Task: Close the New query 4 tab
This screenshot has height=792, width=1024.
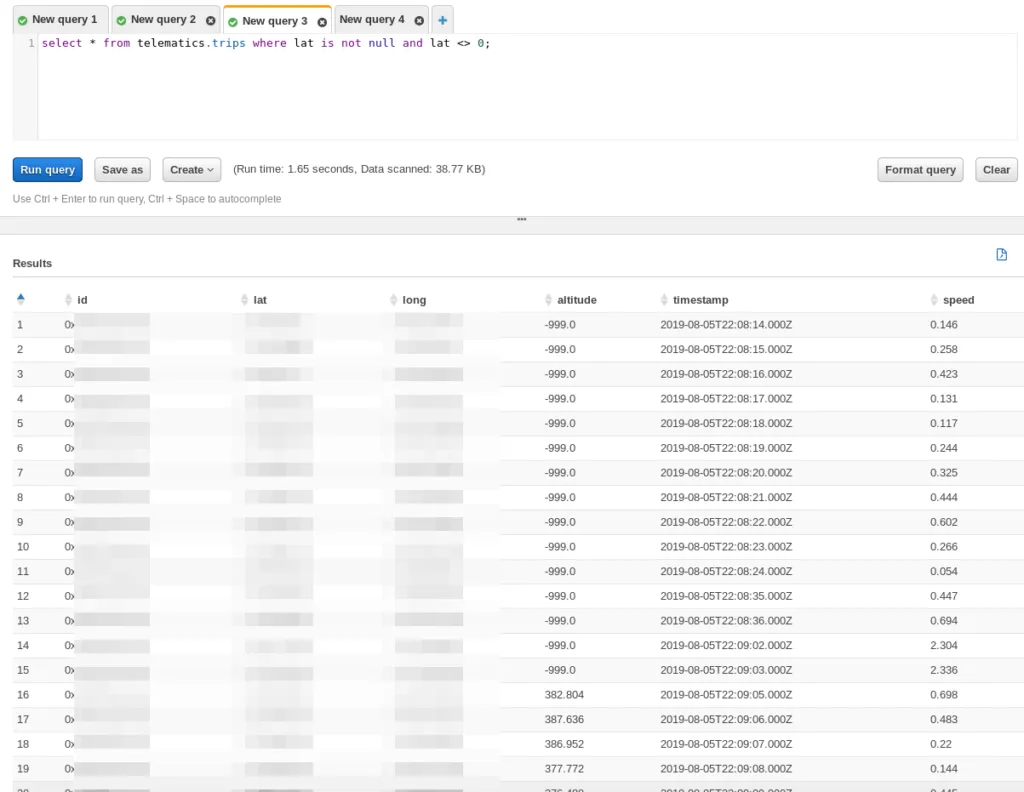Action: pyautogui.click(x=419, y=20)
